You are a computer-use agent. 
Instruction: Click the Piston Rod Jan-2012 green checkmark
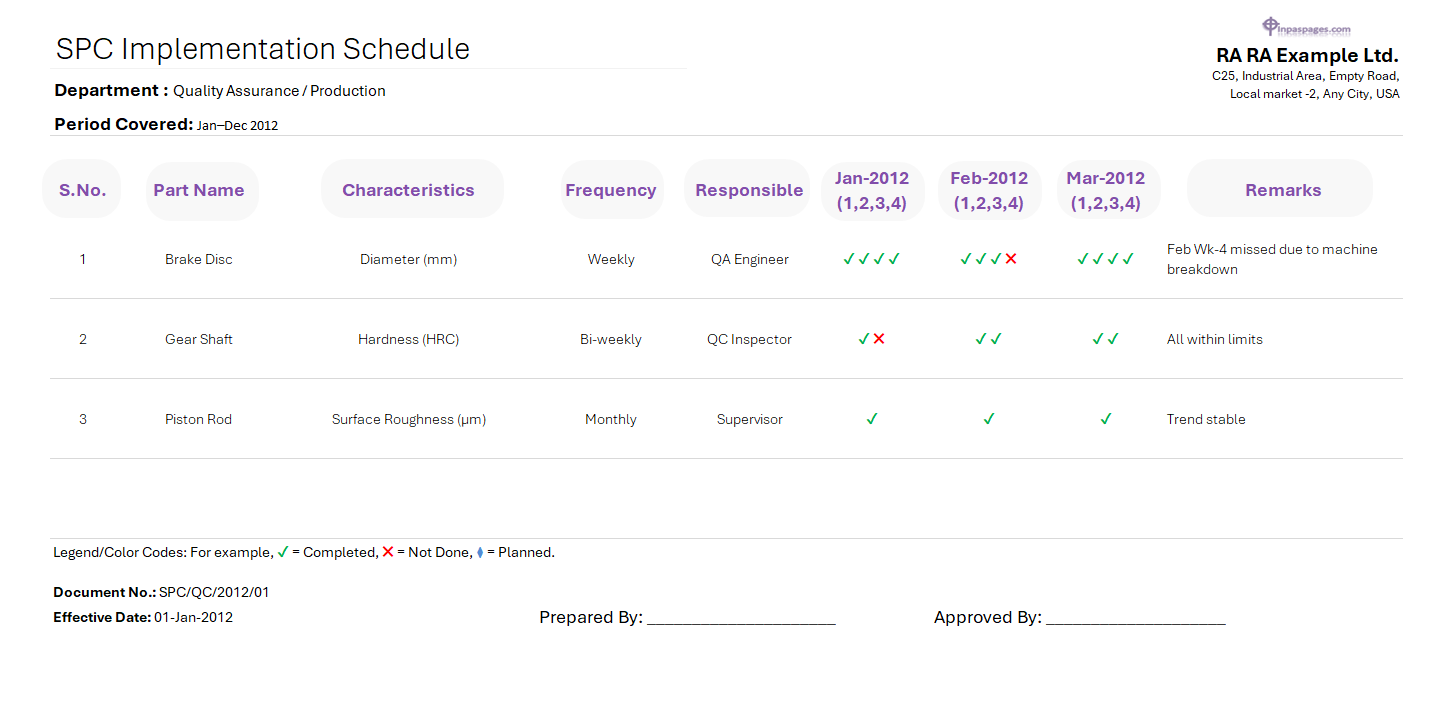tap(872, 419)
